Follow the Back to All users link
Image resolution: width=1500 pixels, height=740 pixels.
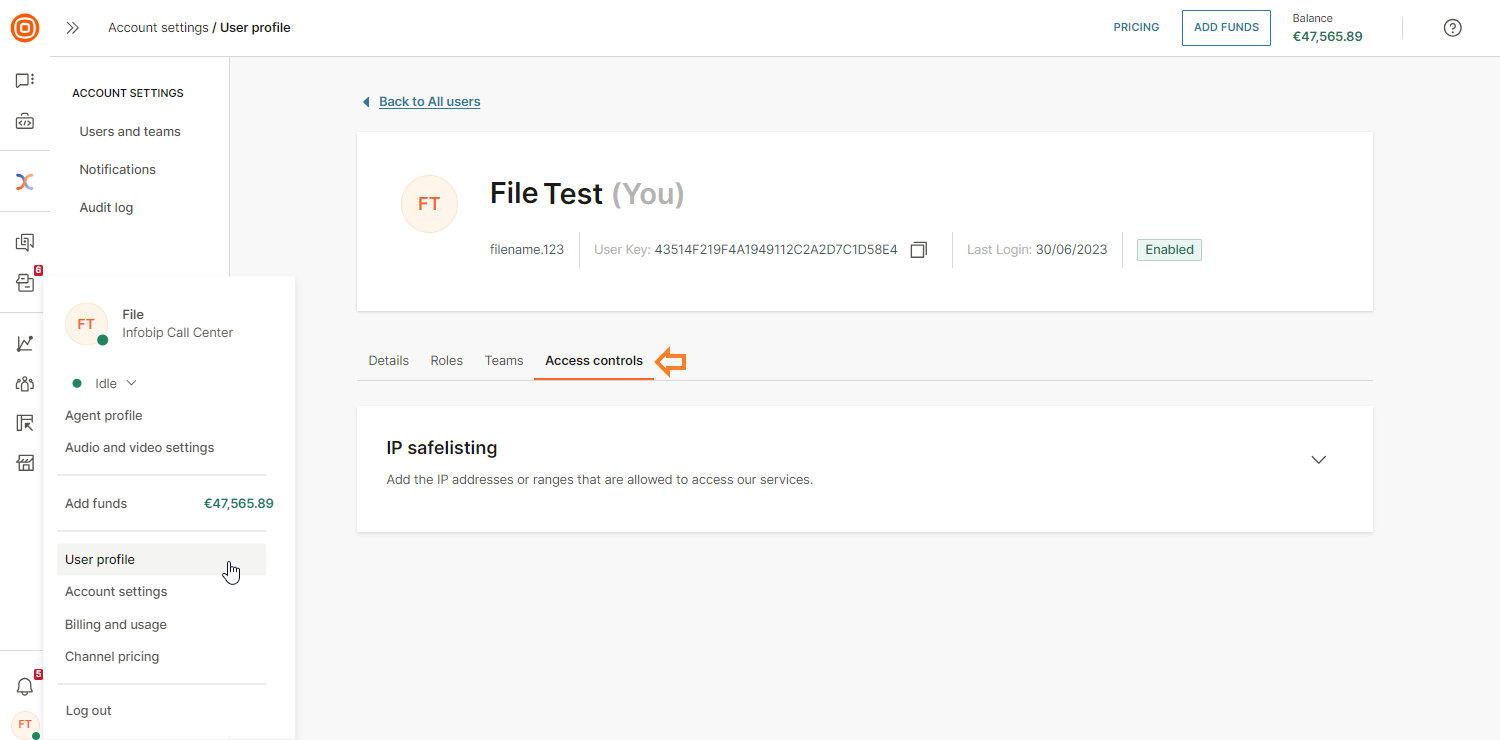click(x=429, y=102)
